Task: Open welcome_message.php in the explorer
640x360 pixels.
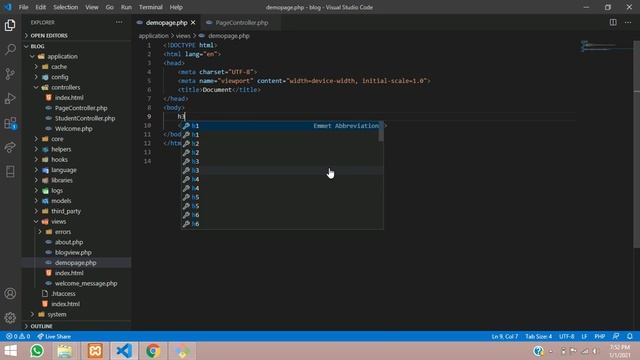Action: click(x=86, y=283)
